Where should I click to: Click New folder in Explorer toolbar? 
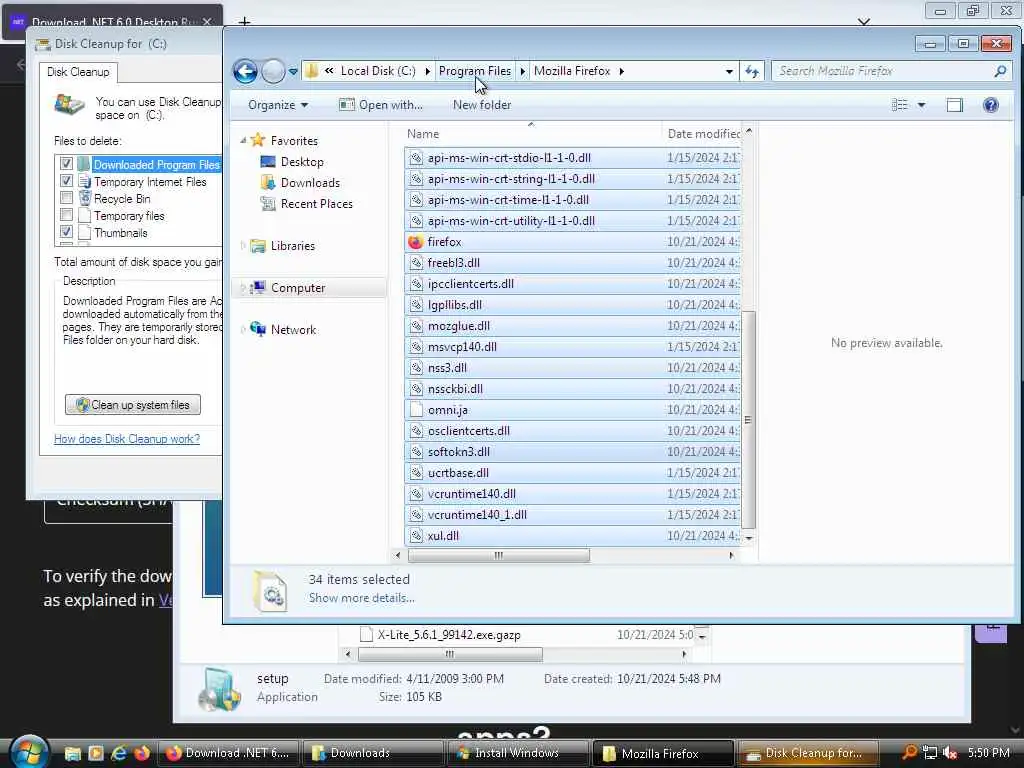(482, 105)
